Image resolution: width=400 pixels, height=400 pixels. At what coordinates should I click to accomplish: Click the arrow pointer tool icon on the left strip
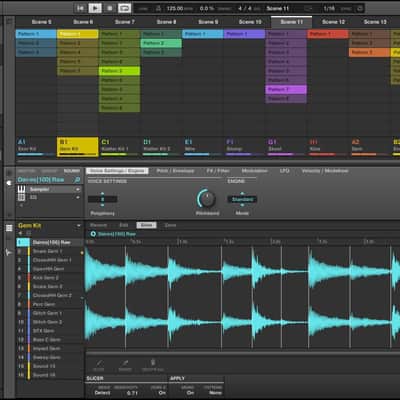click(8, 252)
